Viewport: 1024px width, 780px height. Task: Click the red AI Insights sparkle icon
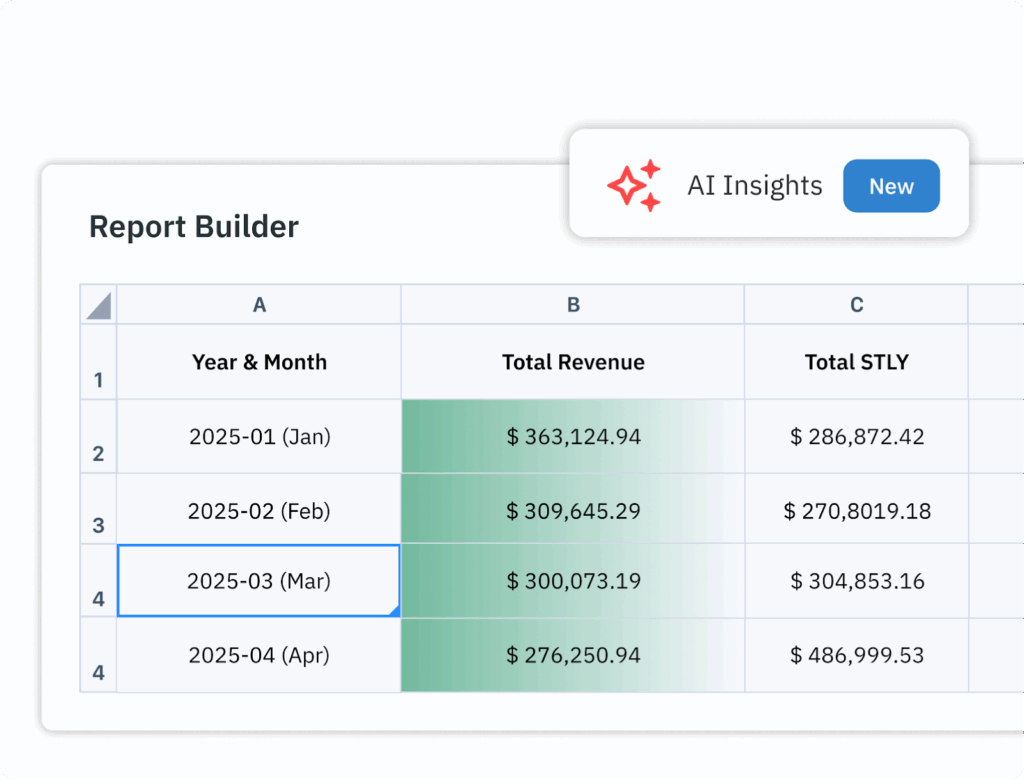click(x=634, y=185)
